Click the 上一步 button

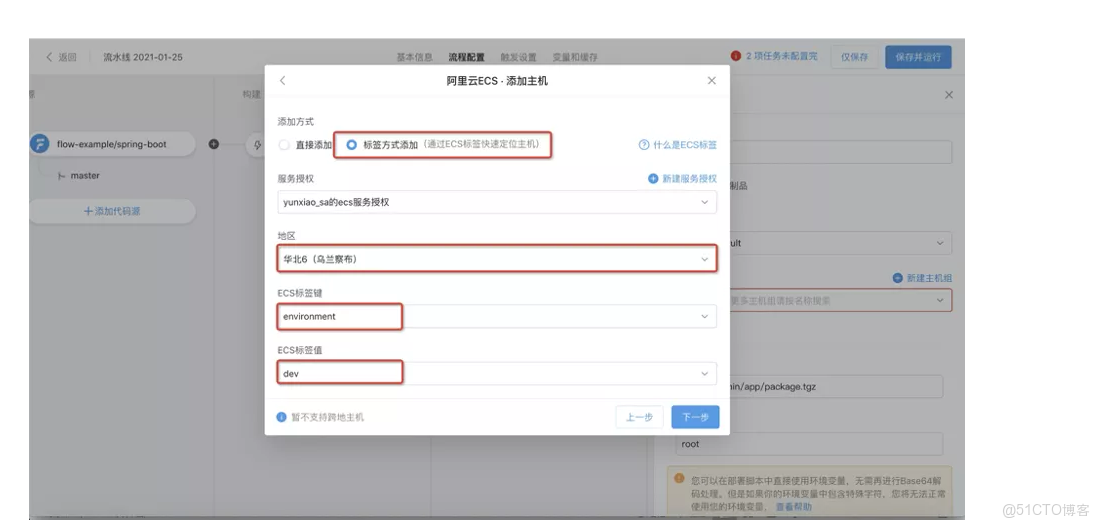click(639, 417)
